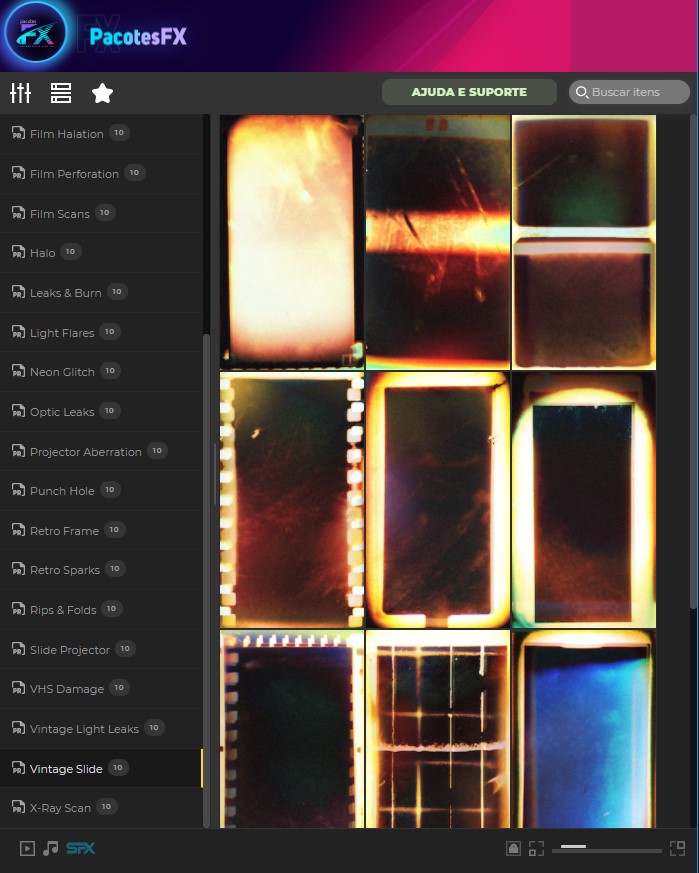Viewport: 699px width, 873px height.
Task: Open the Film Halation category
Action: (x=66, y=134)
